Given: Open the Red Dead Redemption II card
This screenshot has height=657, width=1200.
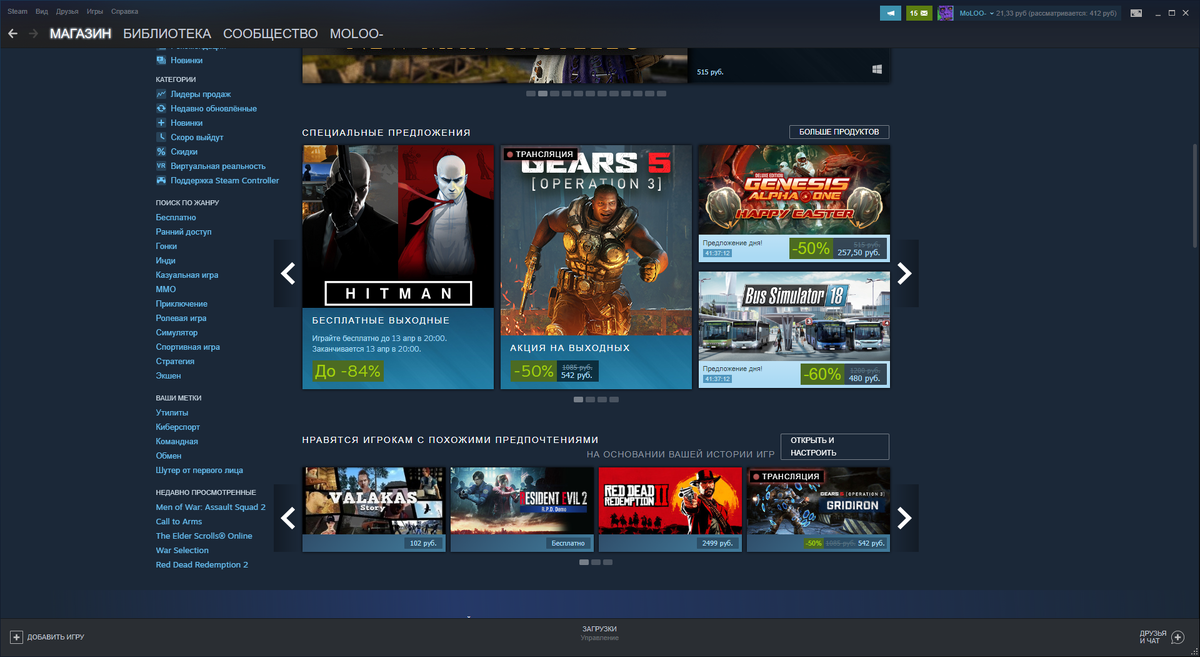Looking at the screenshot, I should click(x=670, y=510).
